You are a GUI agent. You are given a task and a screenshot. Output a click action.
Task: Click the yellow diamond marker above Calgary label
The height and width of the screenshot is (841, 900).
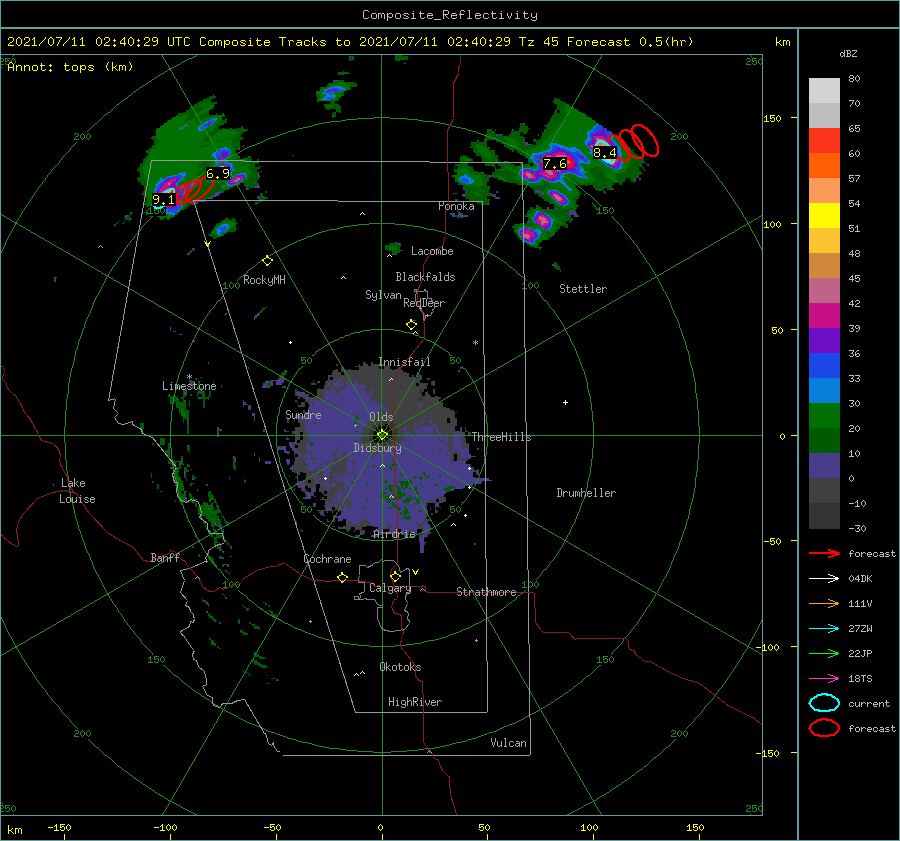pos(395,576)
